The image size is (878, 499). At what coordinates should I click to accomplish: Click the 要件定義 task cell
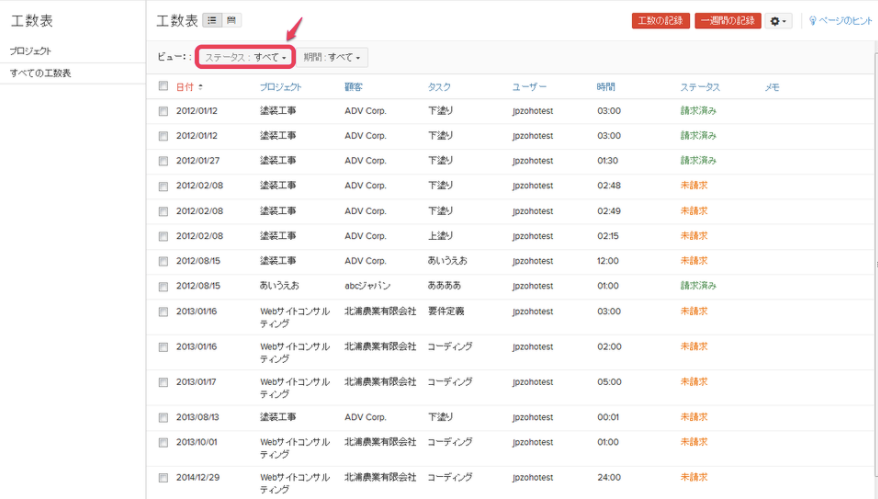pyautogui.click(x=446, y=311)
